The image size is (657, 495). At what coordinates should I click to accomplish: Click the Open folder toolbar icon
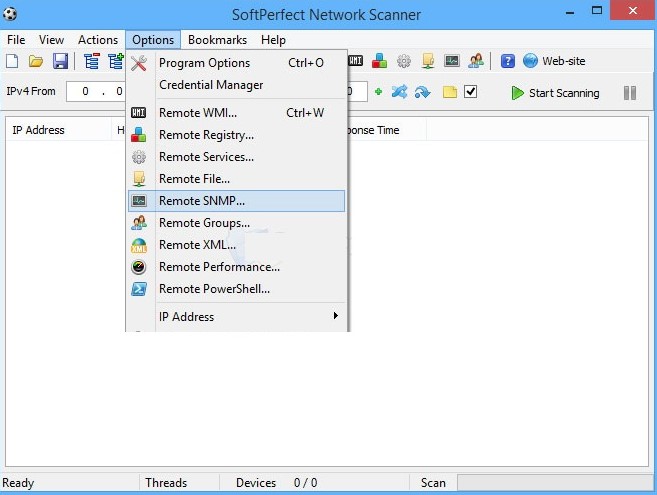tap(36, 61)
